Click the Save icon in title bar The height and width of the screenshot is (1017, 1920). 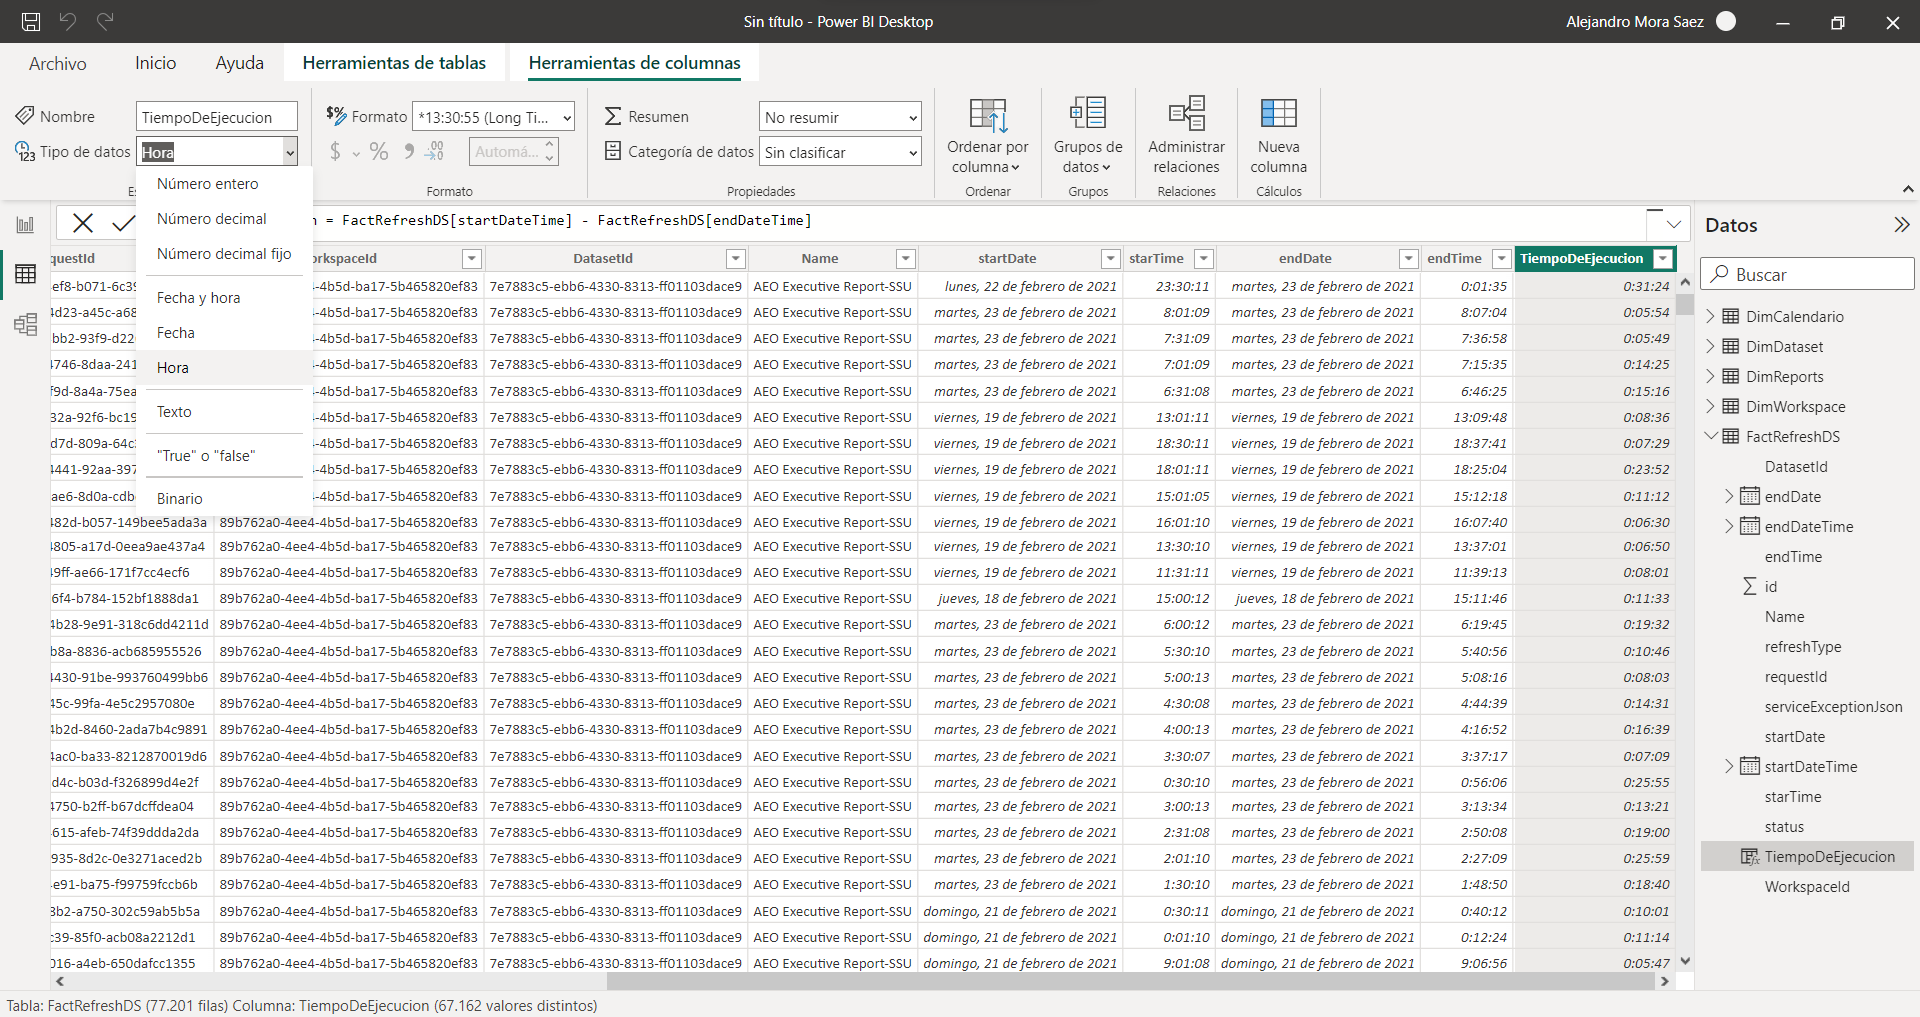pos(31,21)
